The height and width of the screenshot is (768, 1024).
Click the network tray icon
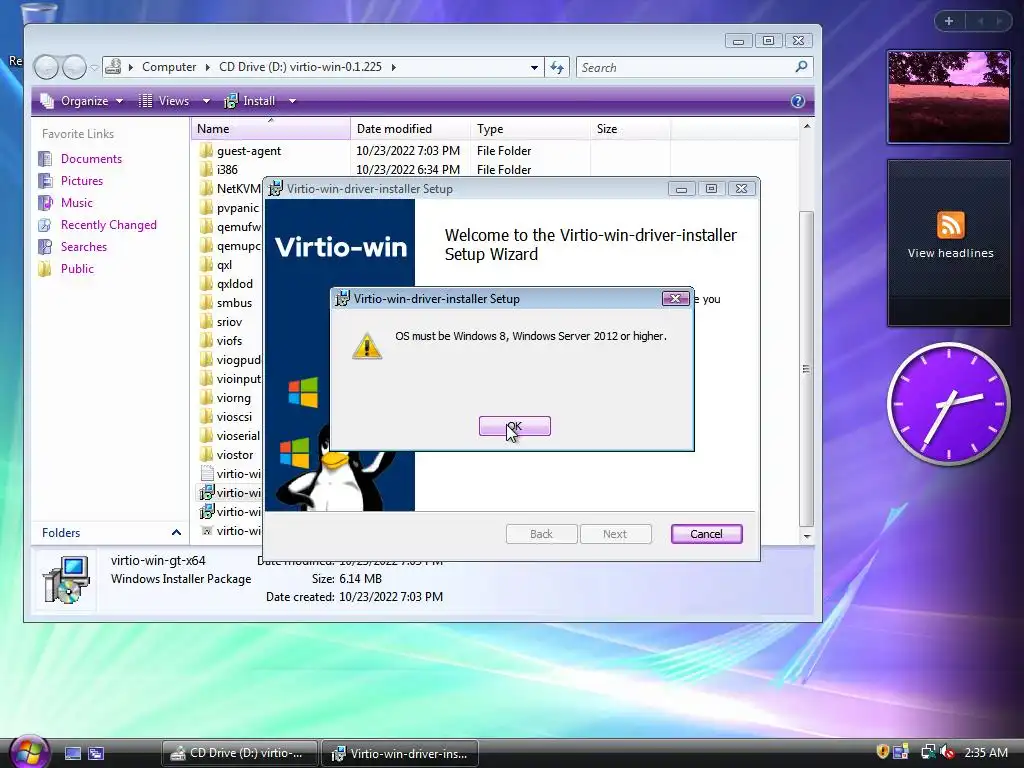pyautogui.click(x=927, y=753)
